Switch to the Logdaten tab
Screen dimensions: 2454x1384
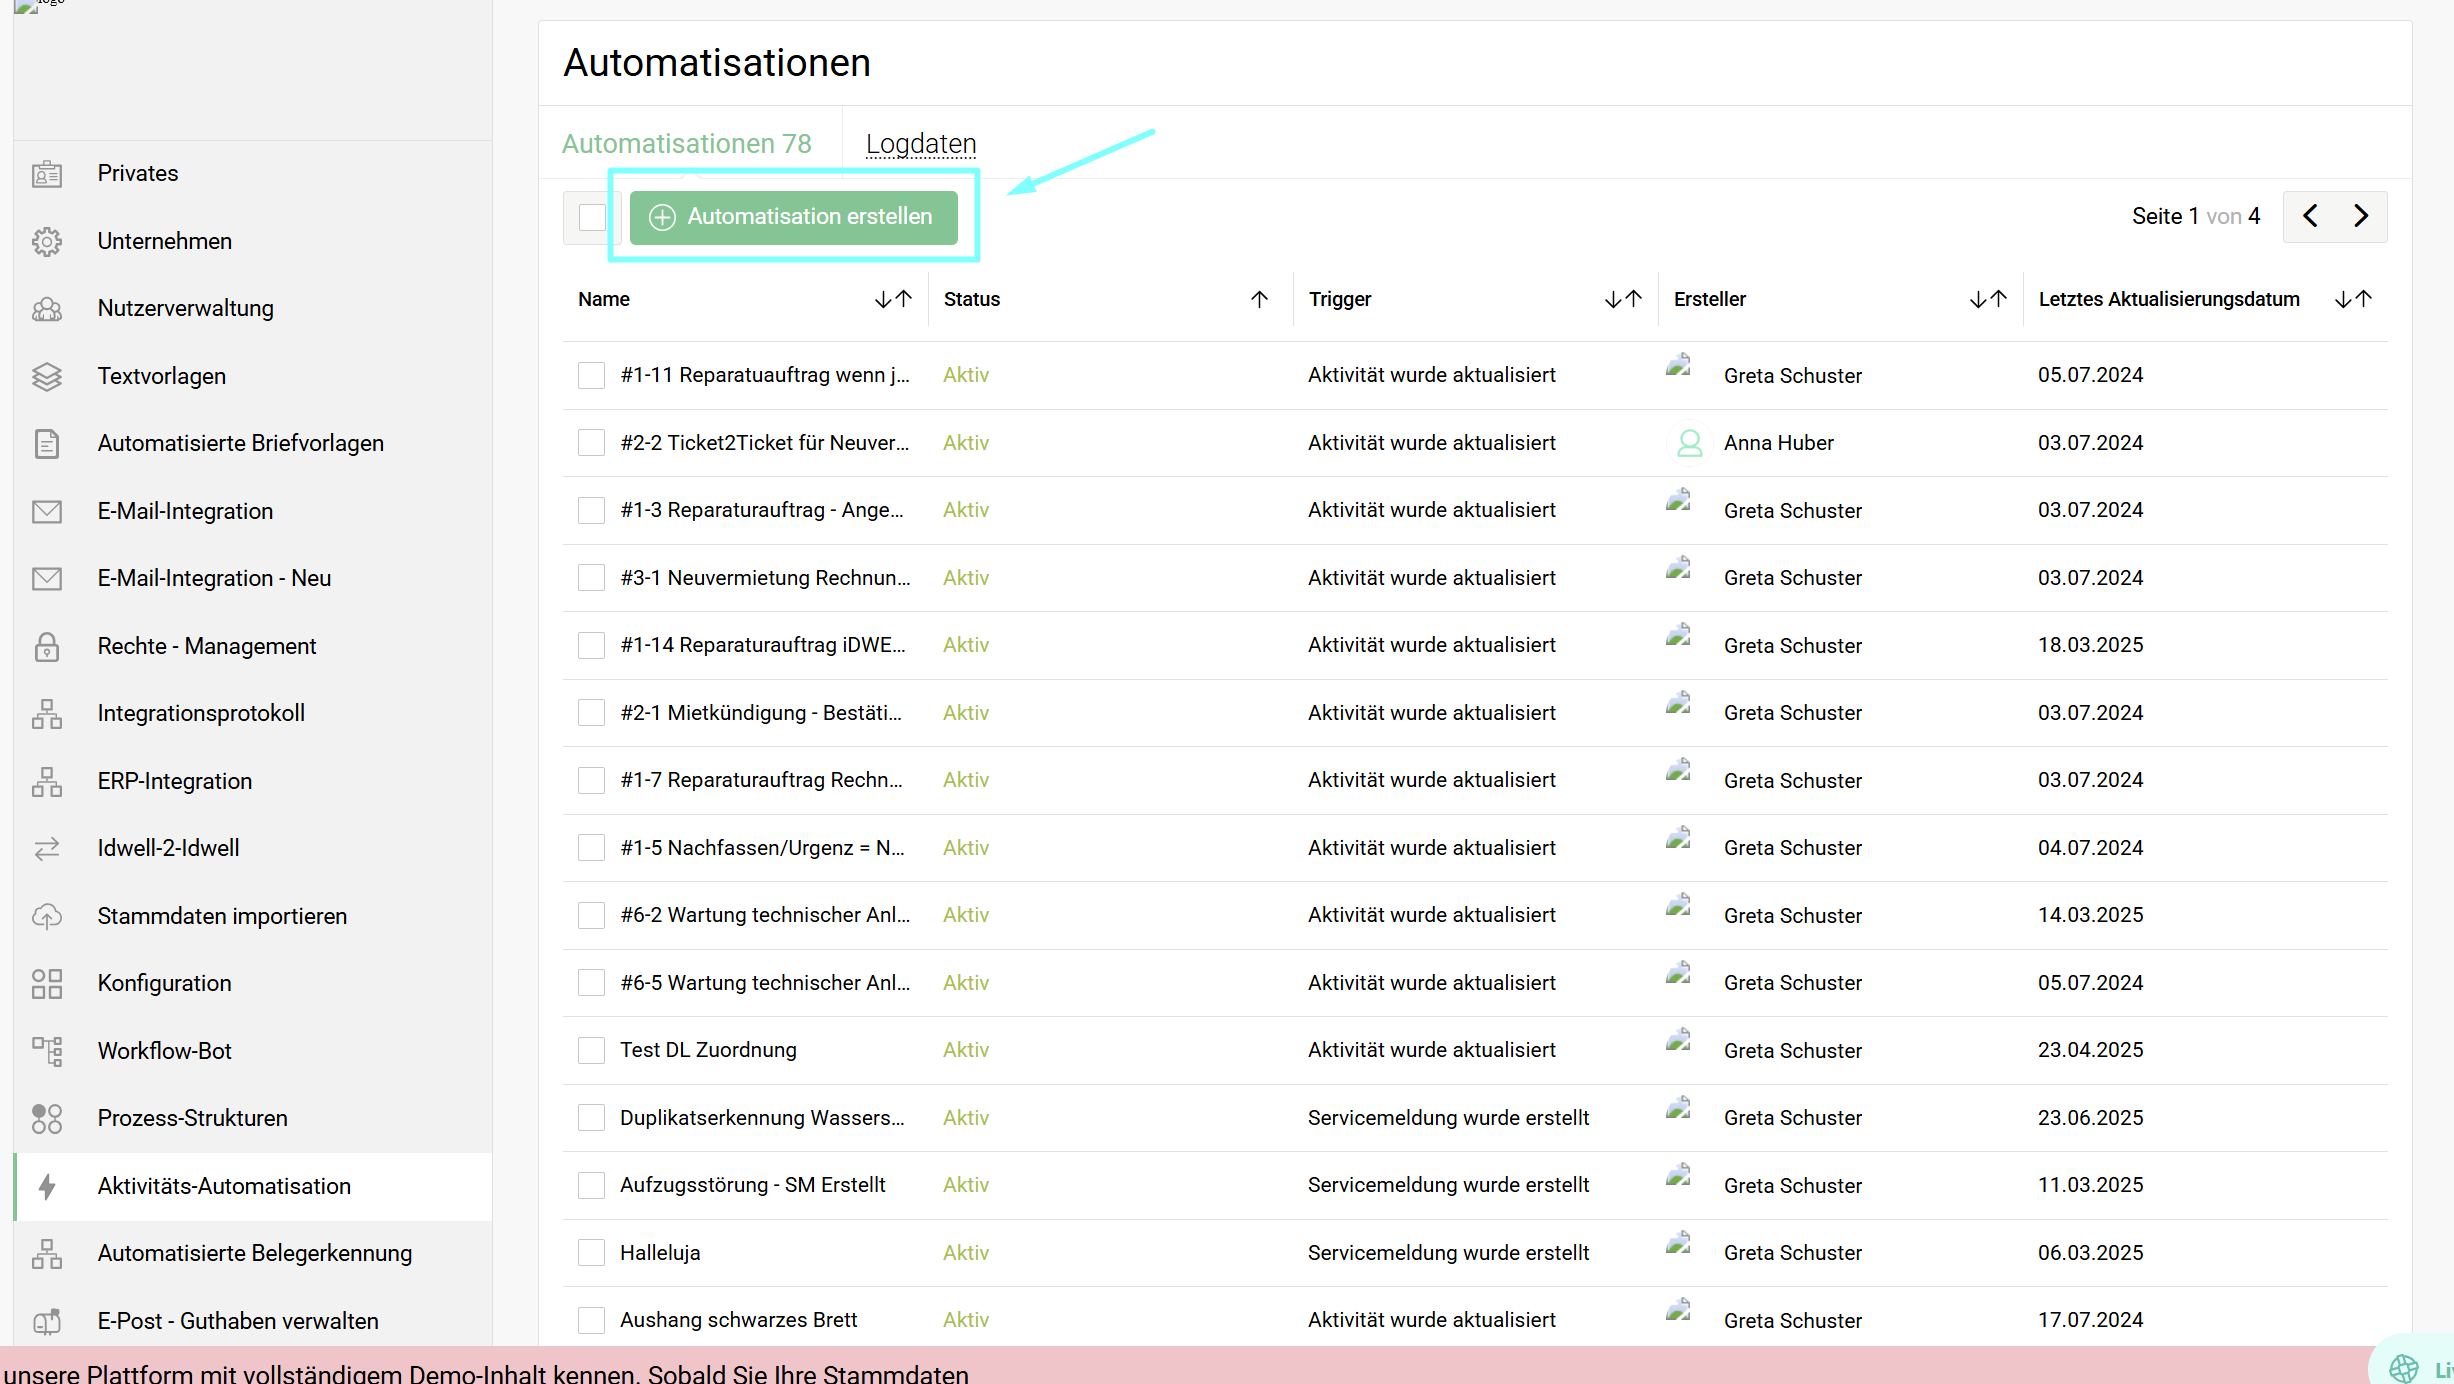click(x=920, y=144)
